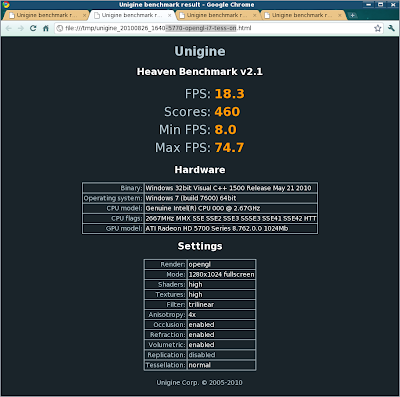Click 'ATI Radeon HD 5700 Series' cell

tap(231, 228)
